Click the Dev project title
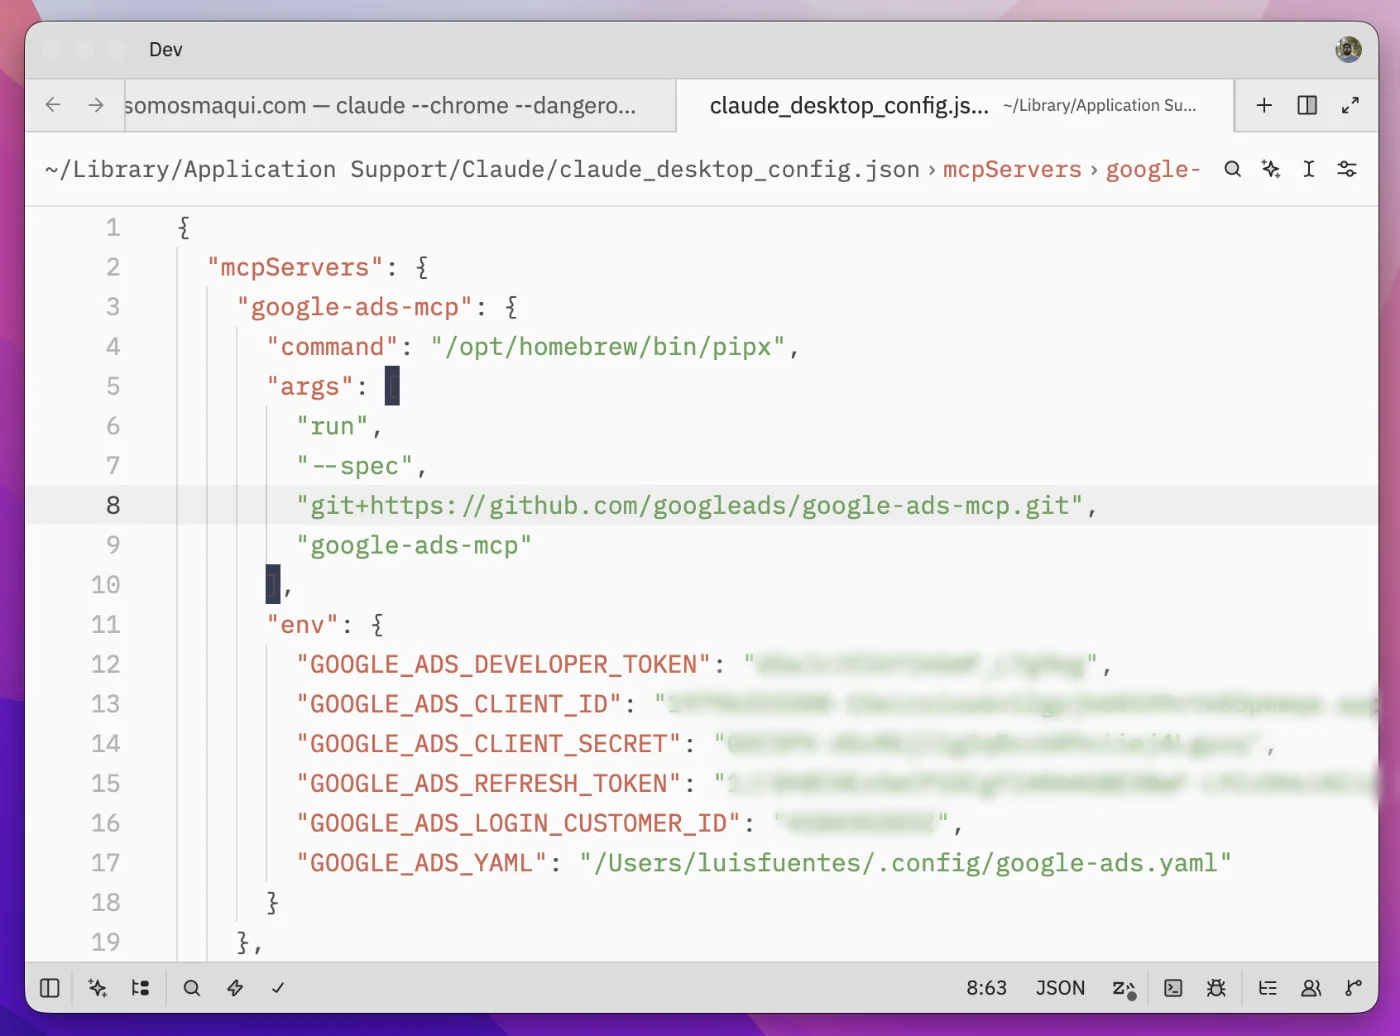 tap(166, 49)
